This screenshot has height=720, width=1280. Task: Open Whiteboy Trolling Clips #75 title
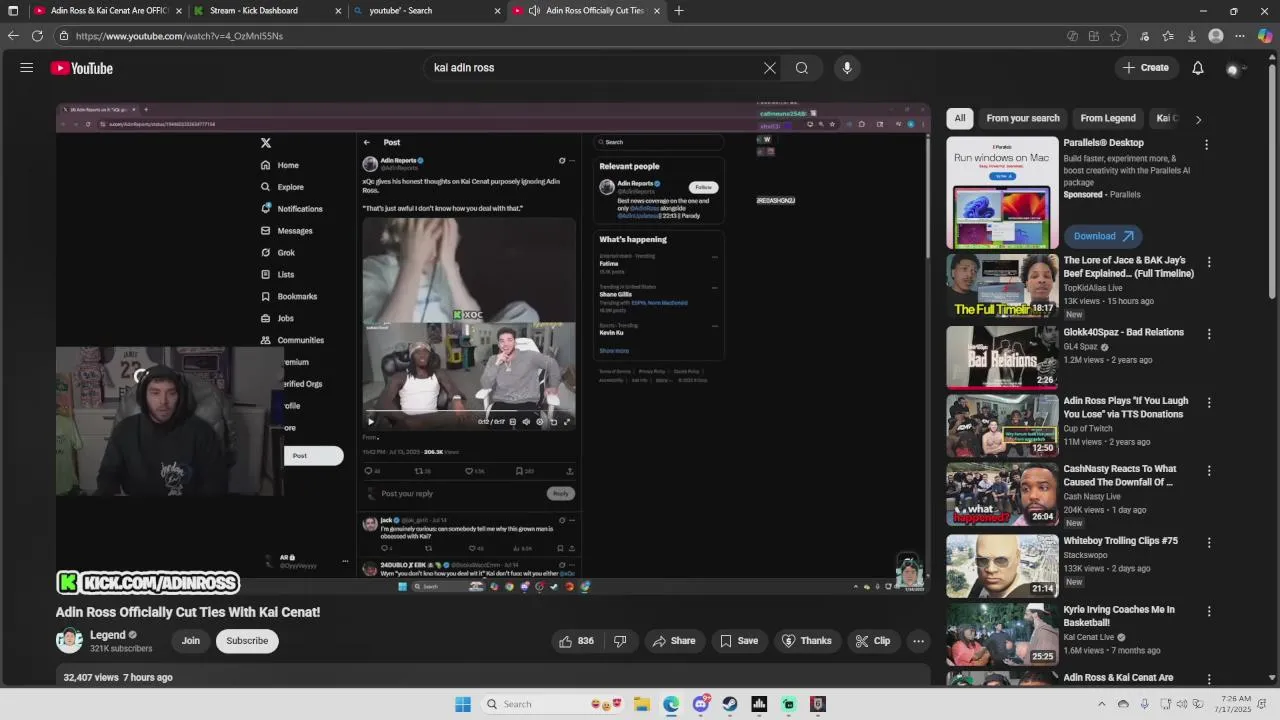coord(1120,541)
